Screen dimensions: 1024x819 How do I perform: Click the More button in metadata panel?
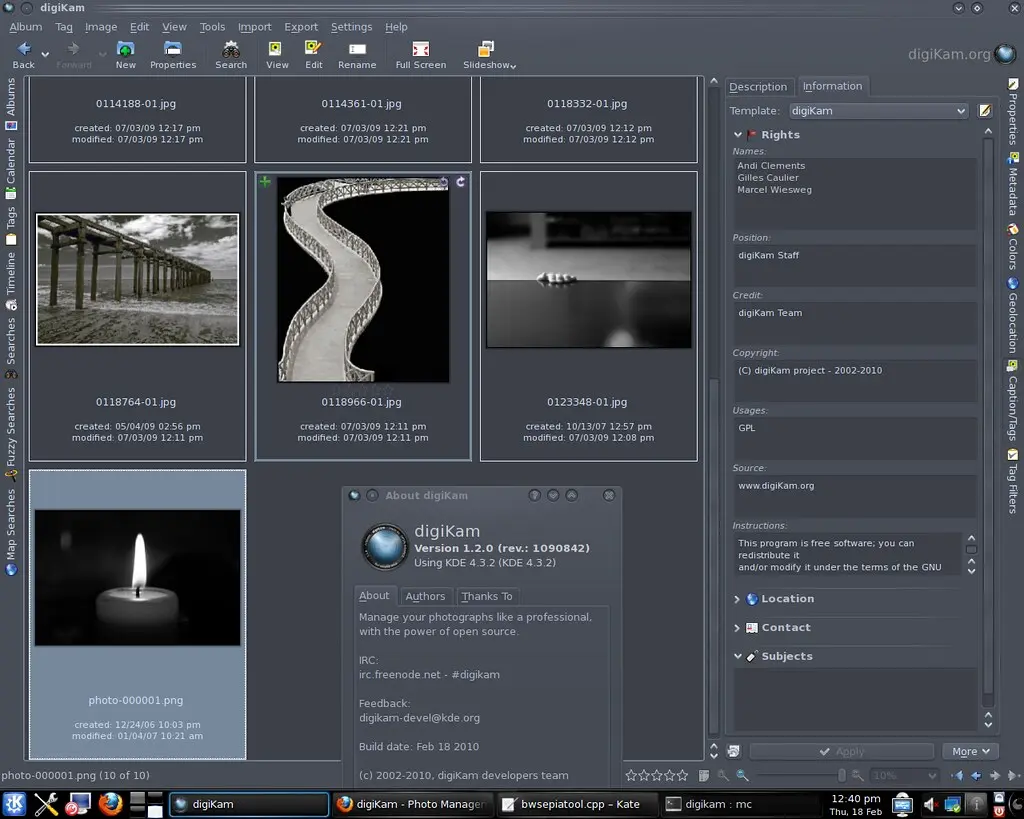(970, 751)
